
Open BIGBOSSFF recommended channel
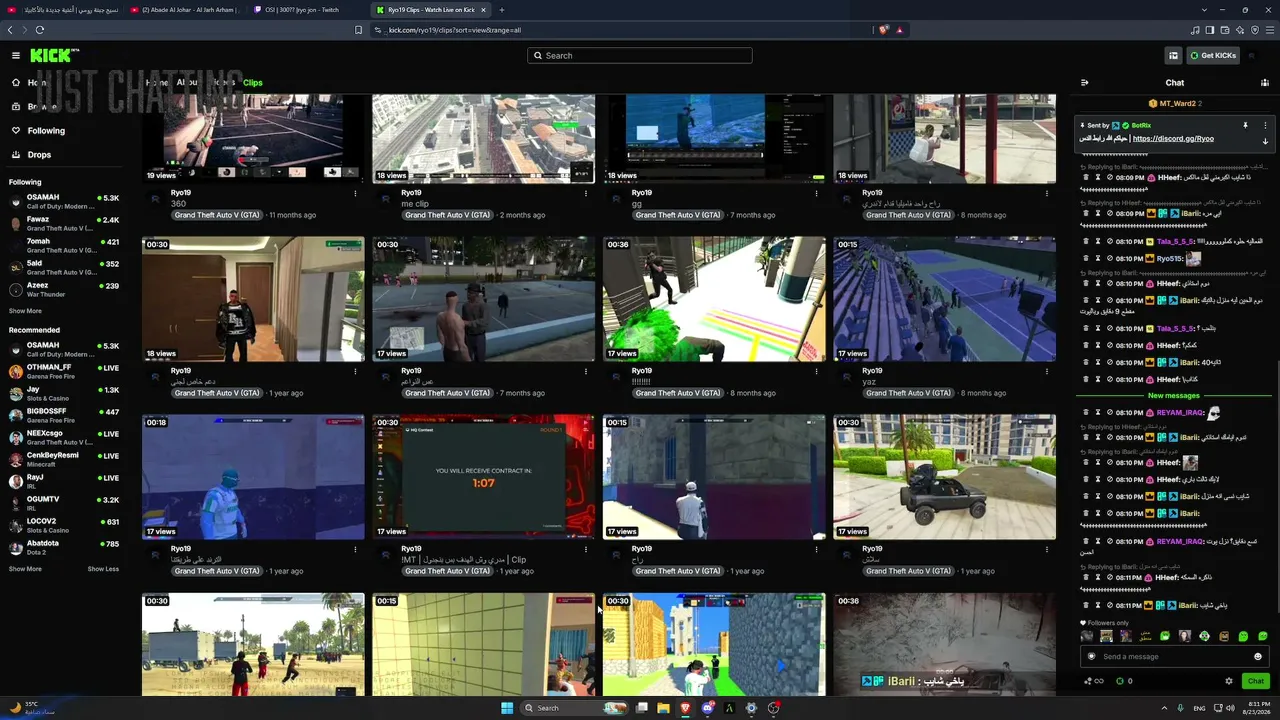64,415
